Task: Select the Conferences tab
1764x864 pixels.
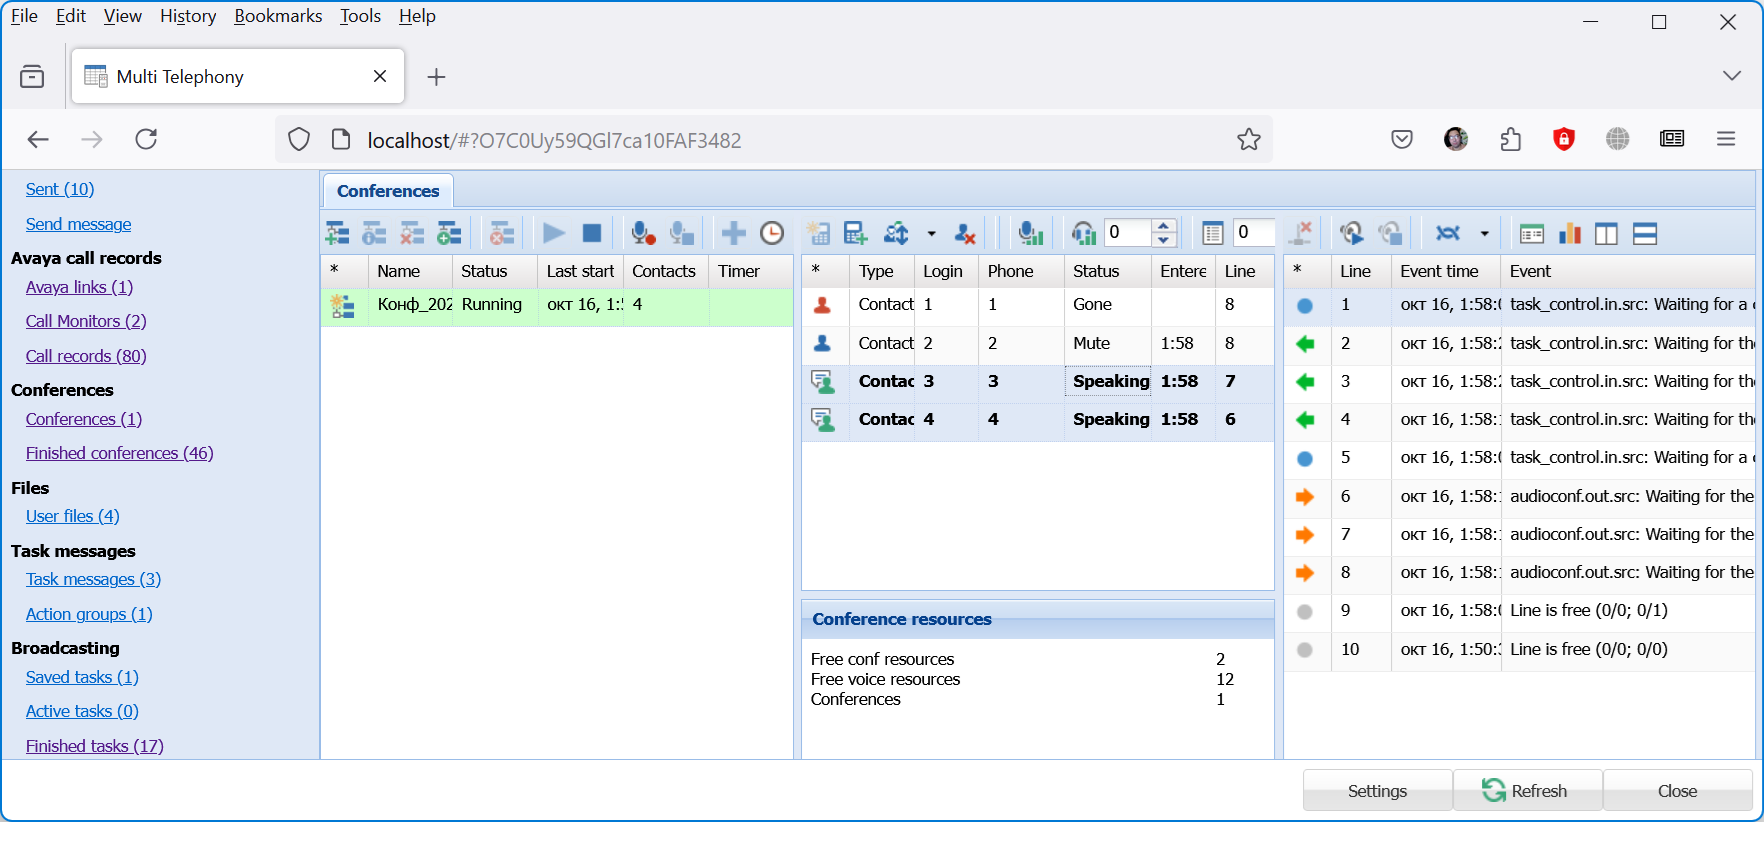Action: click(x=388, y=191)
